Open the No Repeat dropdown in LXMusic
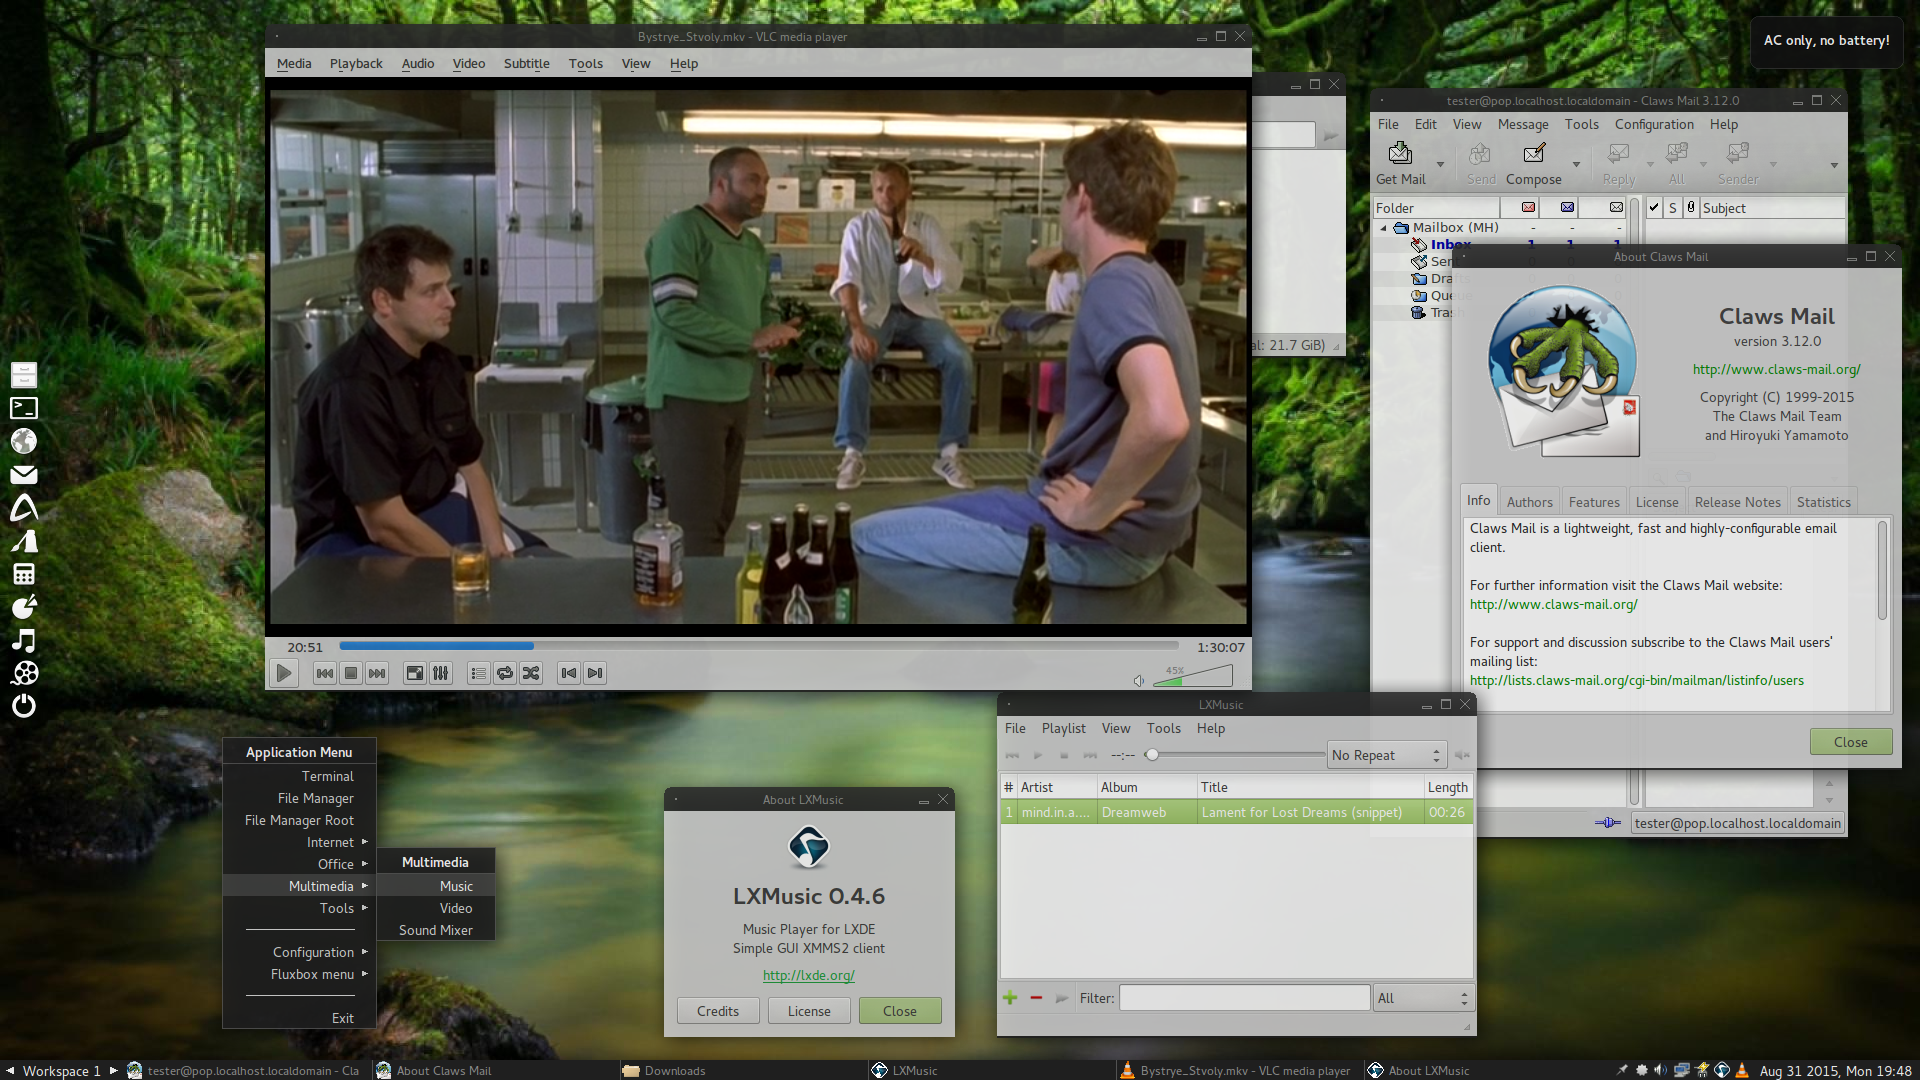1920x1080 pixels. (x=1387, y=755)
